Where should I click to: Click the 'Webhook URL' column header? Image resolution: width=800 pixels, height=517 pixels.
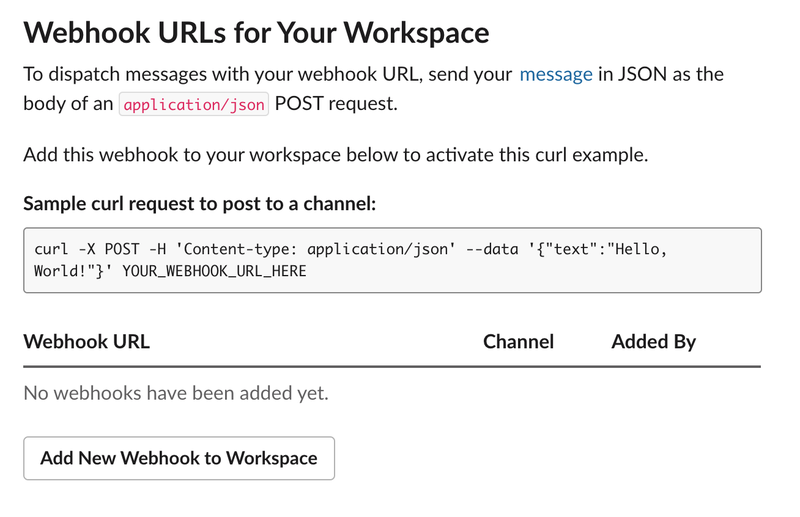click(x=87, y=341)
